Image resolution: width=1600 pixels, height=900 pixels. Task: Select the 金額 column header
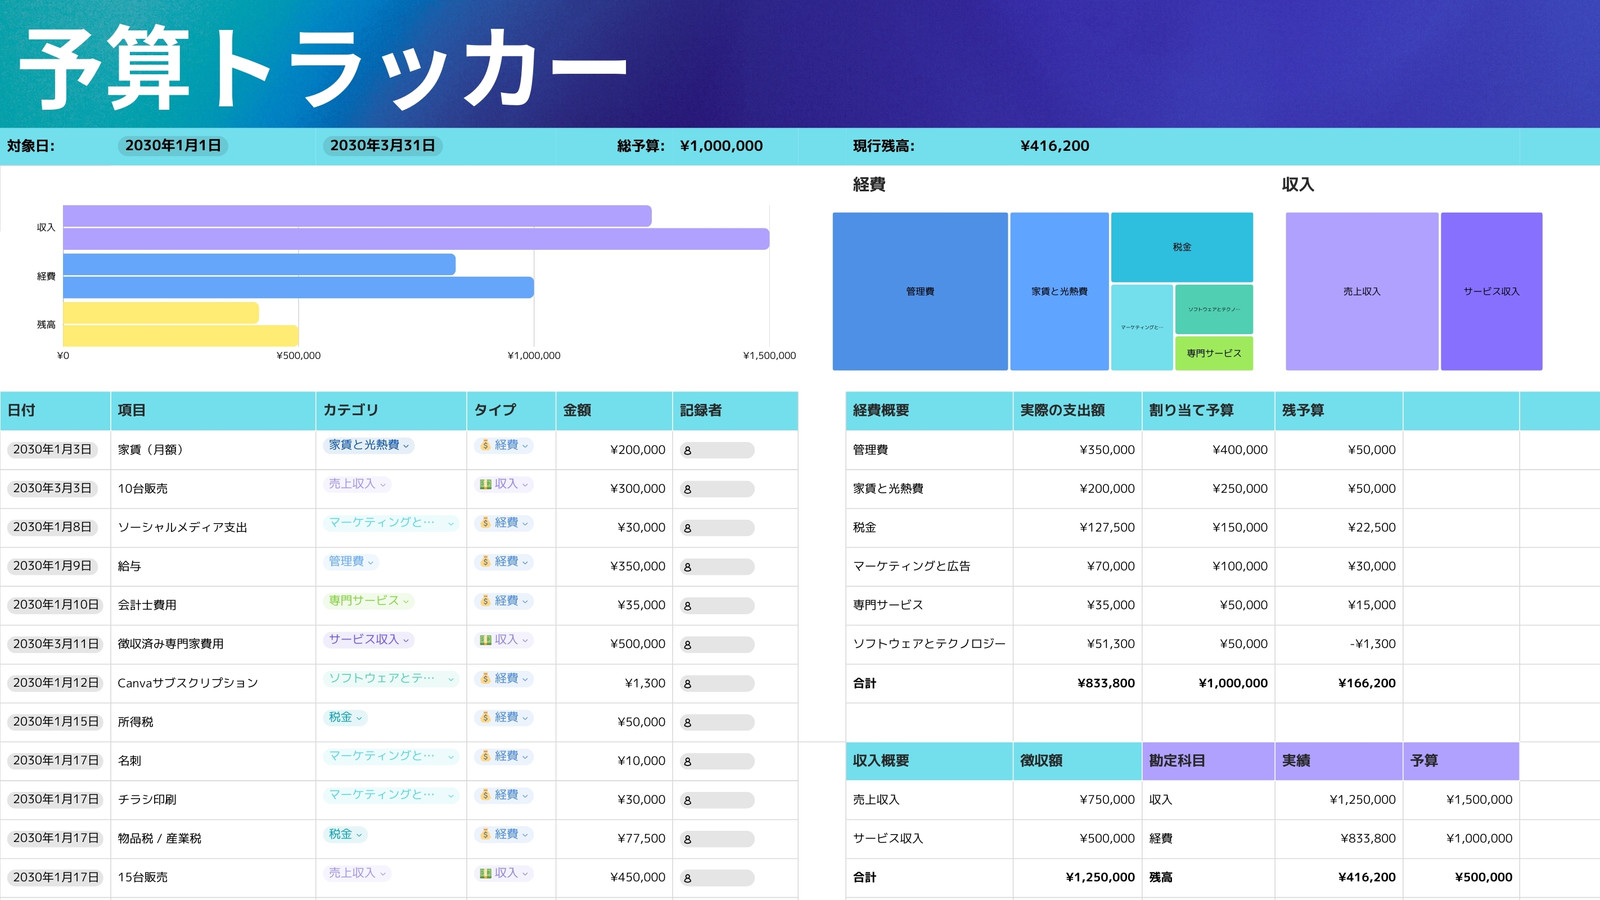point(614,410)
